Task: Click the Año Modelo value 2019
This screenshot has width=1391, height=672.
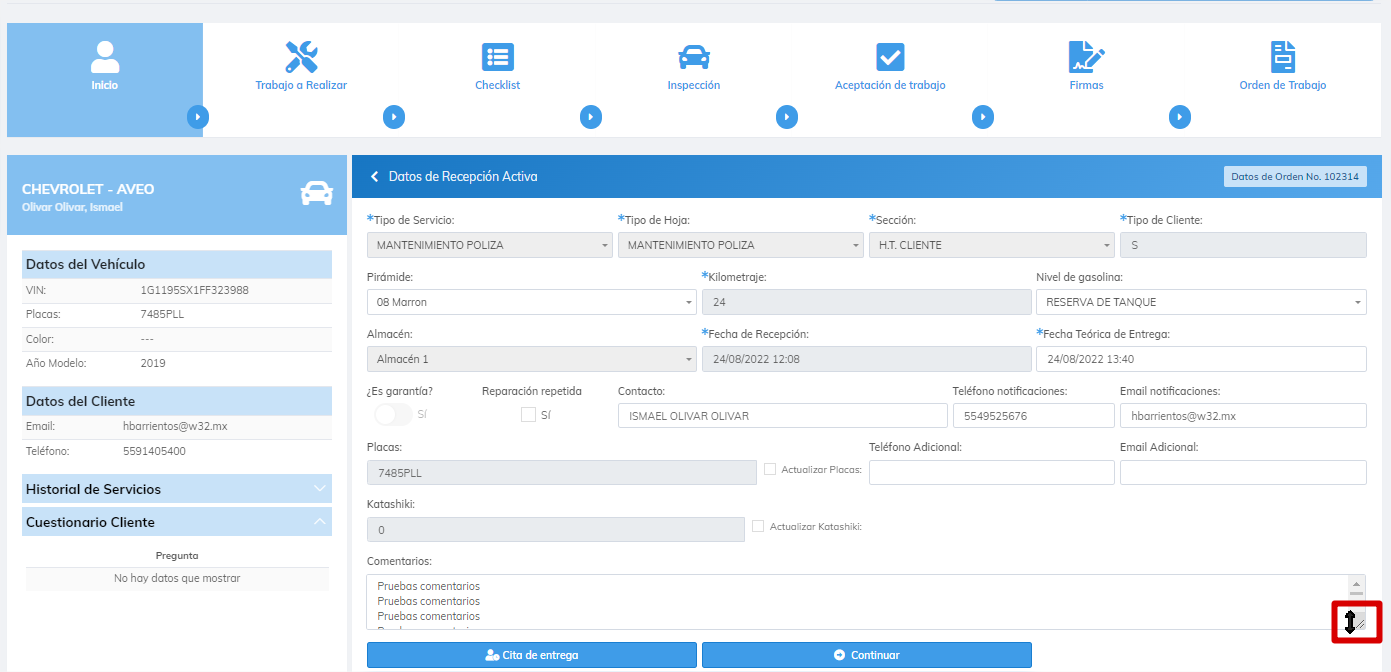Action: [153, 363]
